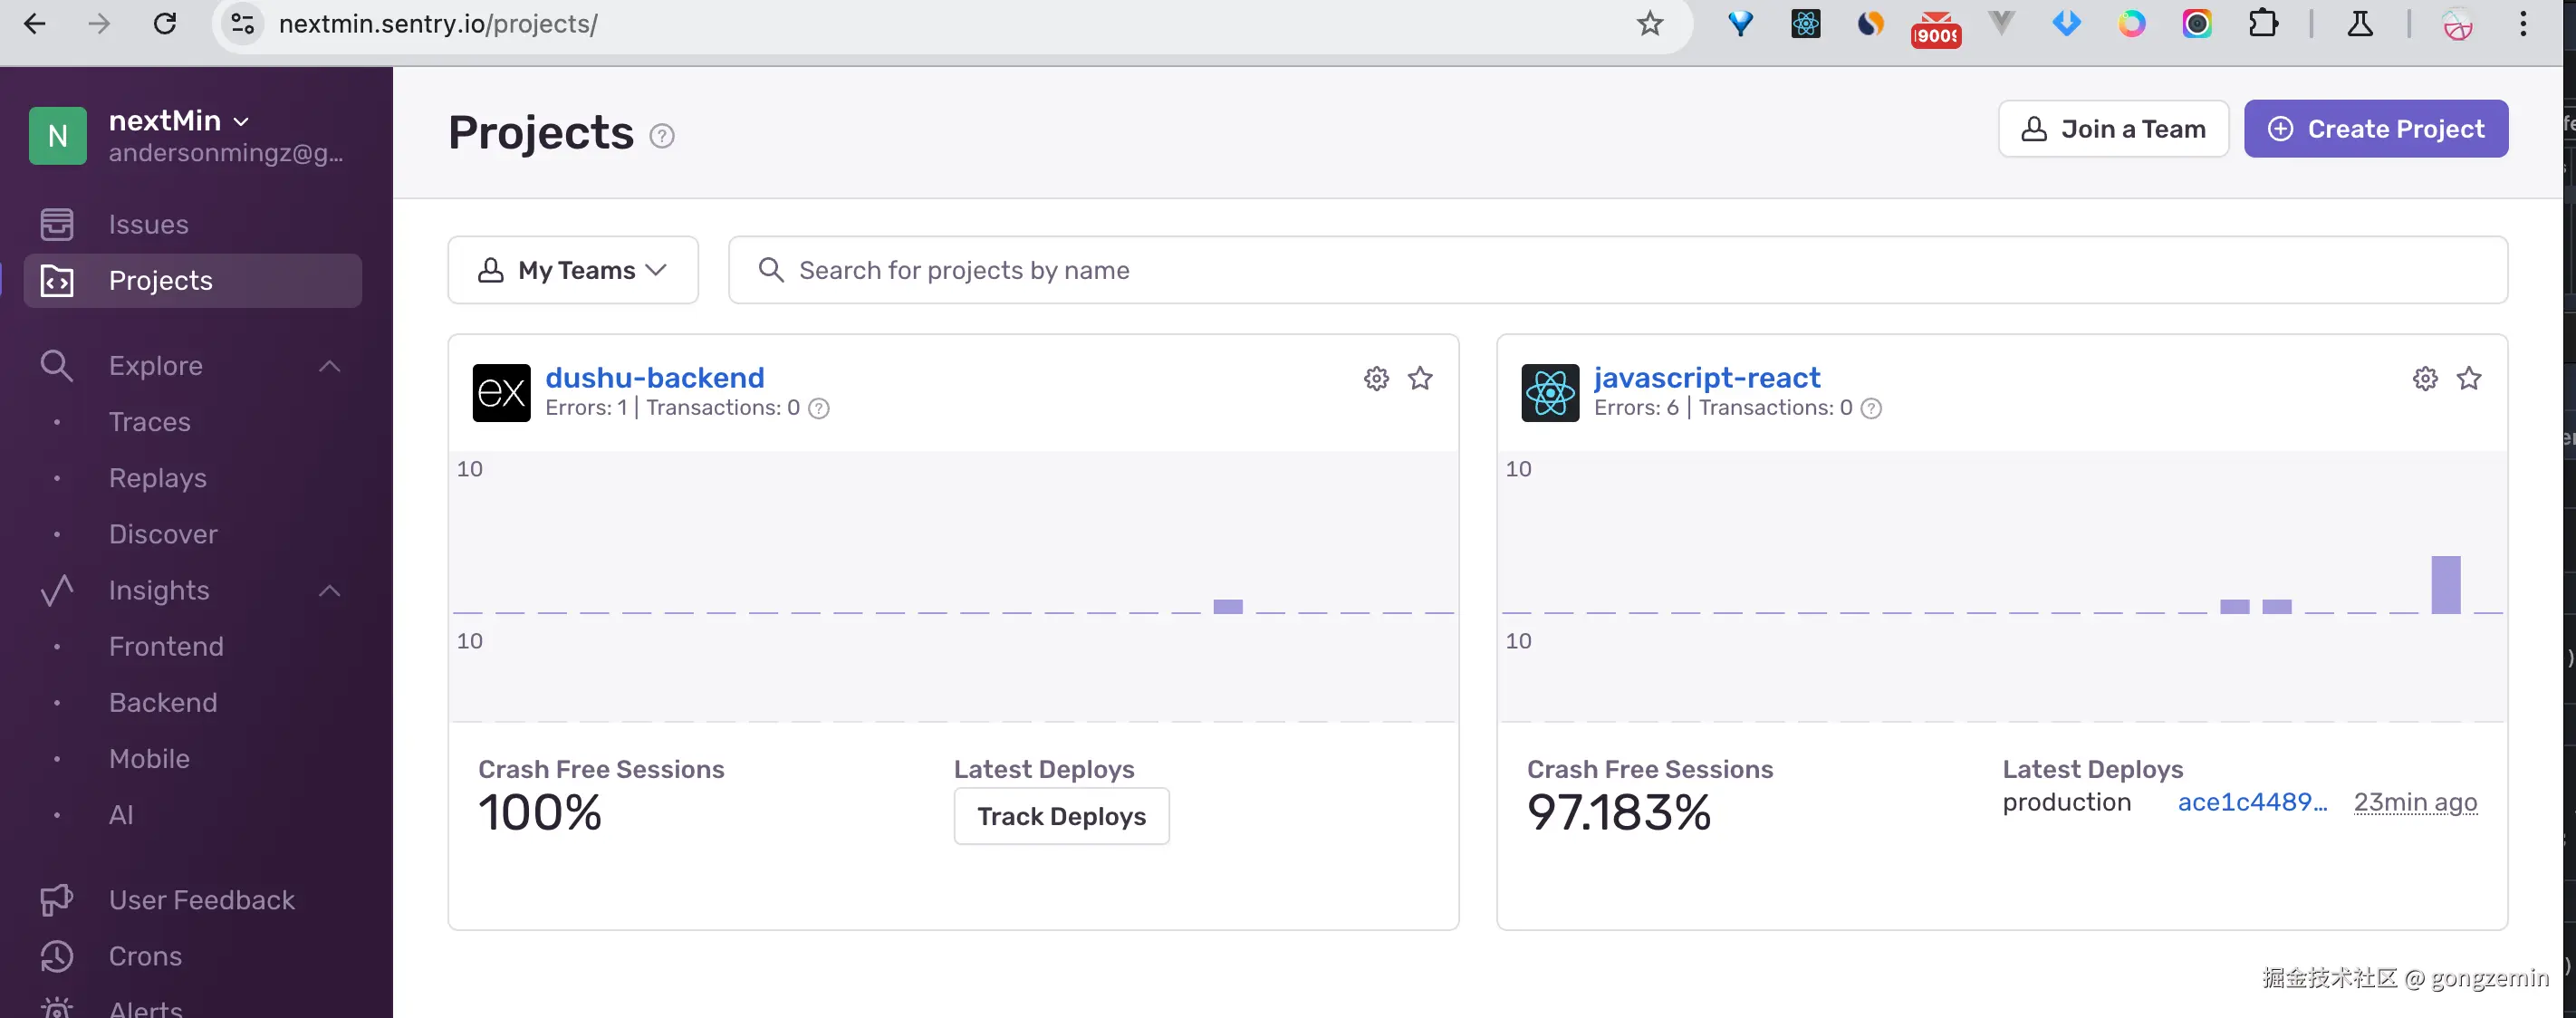
Task: Click the dushu-backend error bar in chart
Action: [1227, 606]
